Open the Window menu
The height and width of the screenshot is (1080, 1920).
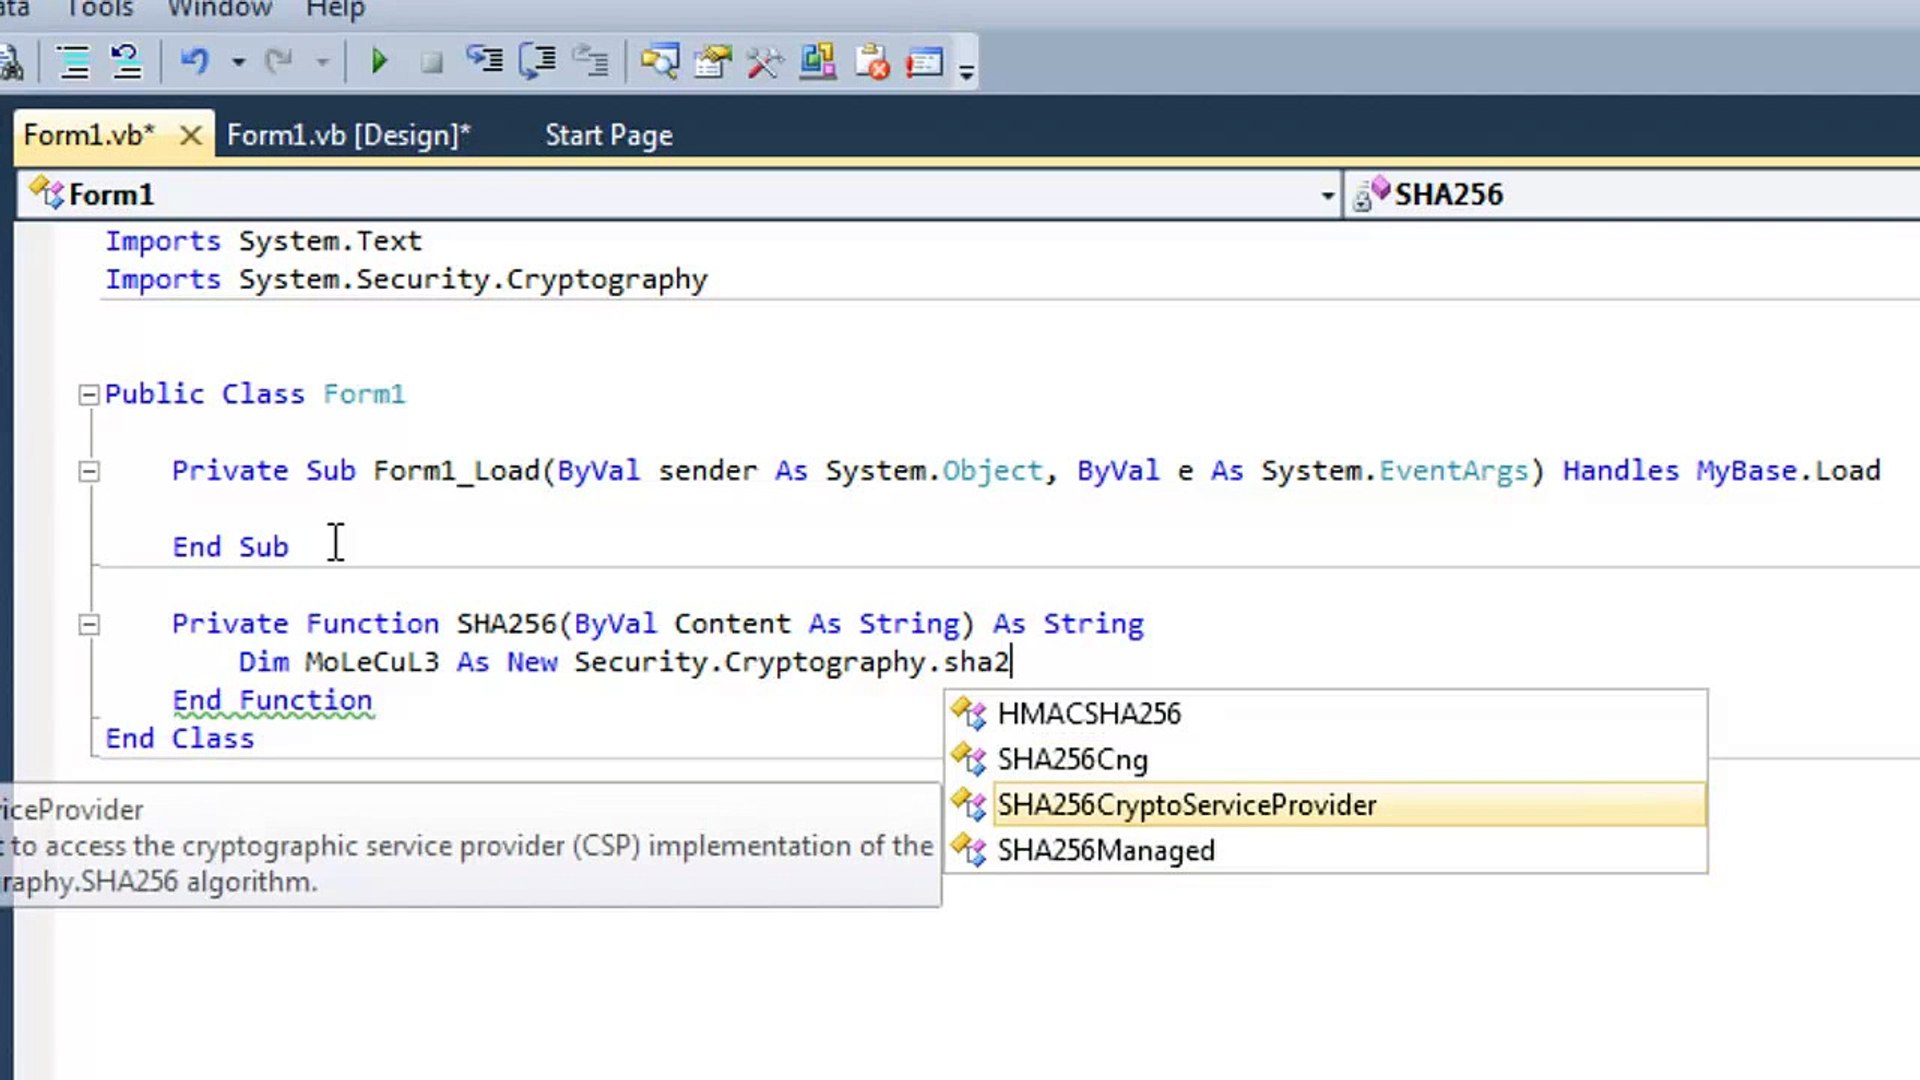[x=220, y=9]
